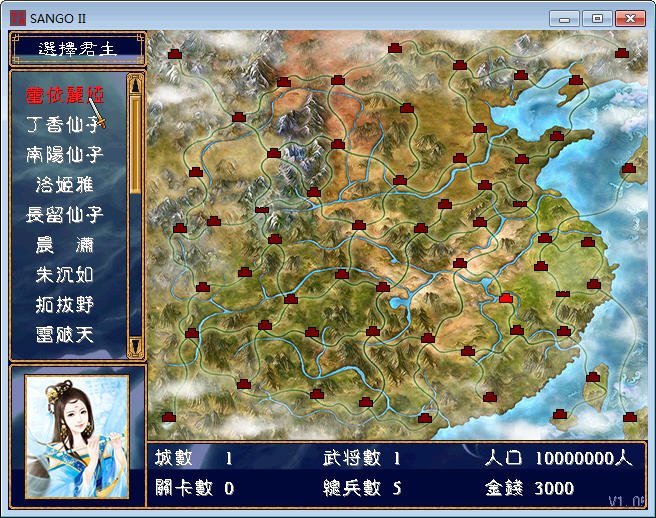
Task: Select the city on the far-east landmass across the sea
Action: tap(628, 168)
